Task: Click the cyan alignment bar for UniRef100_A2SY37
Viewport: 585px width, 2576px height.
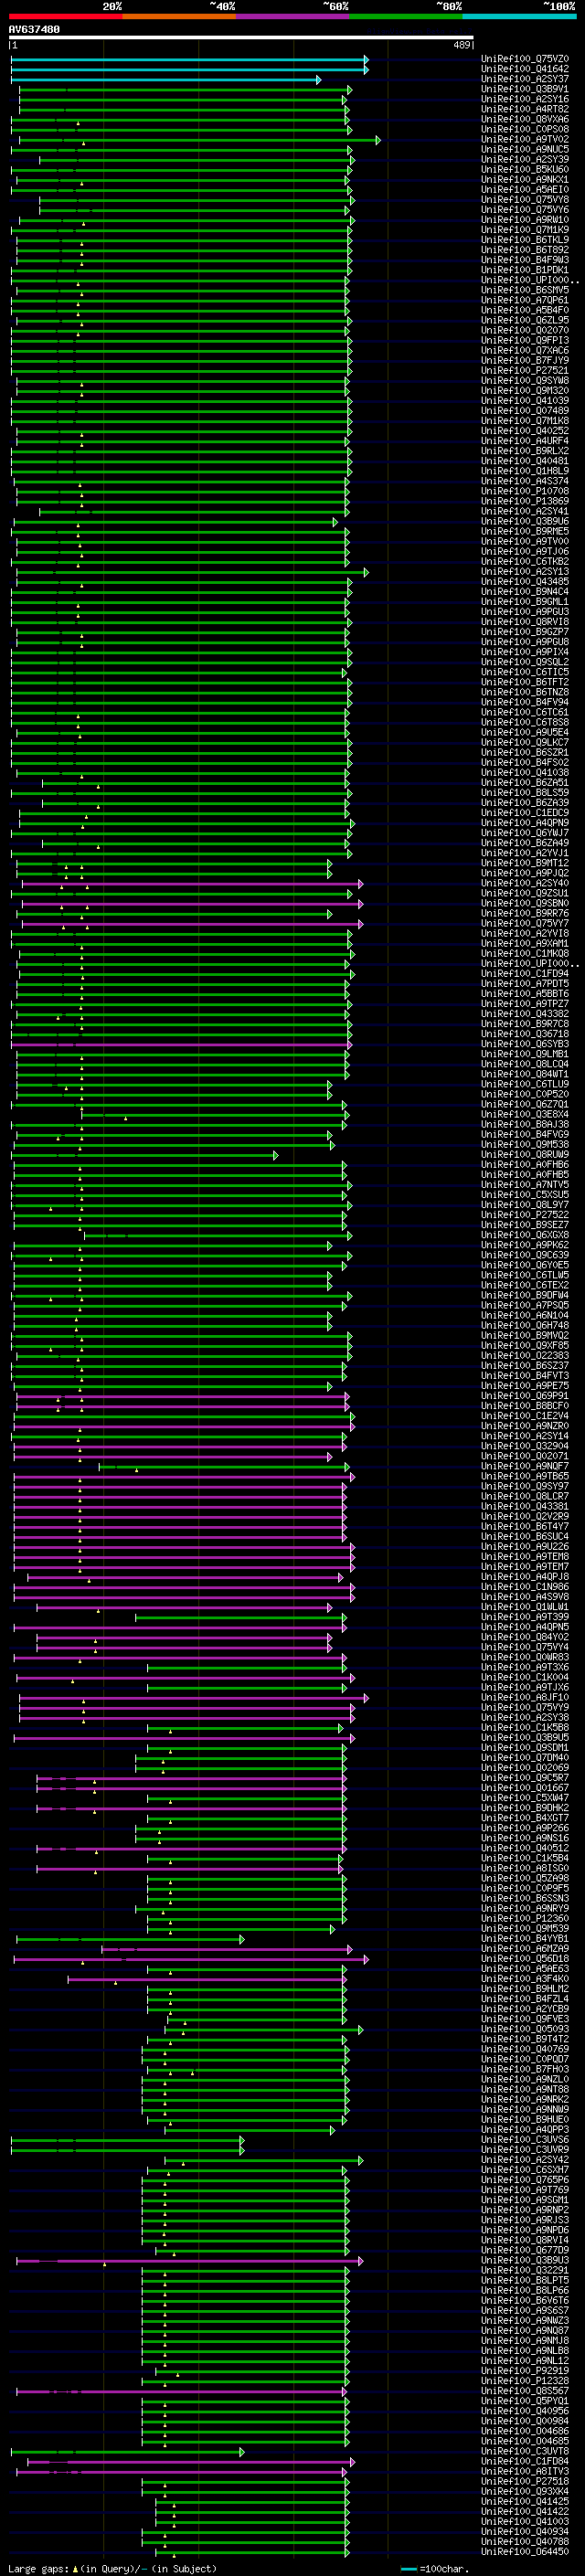Action: point(166,80)
